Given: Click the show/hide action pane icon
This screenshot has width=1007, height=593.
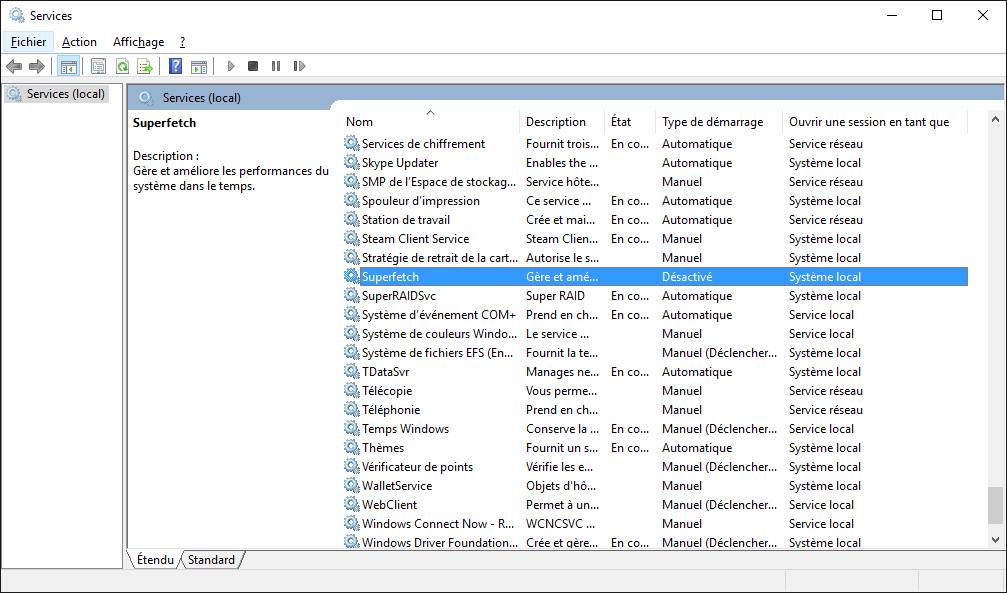Looking at the screenshot, I should [200, 66].
